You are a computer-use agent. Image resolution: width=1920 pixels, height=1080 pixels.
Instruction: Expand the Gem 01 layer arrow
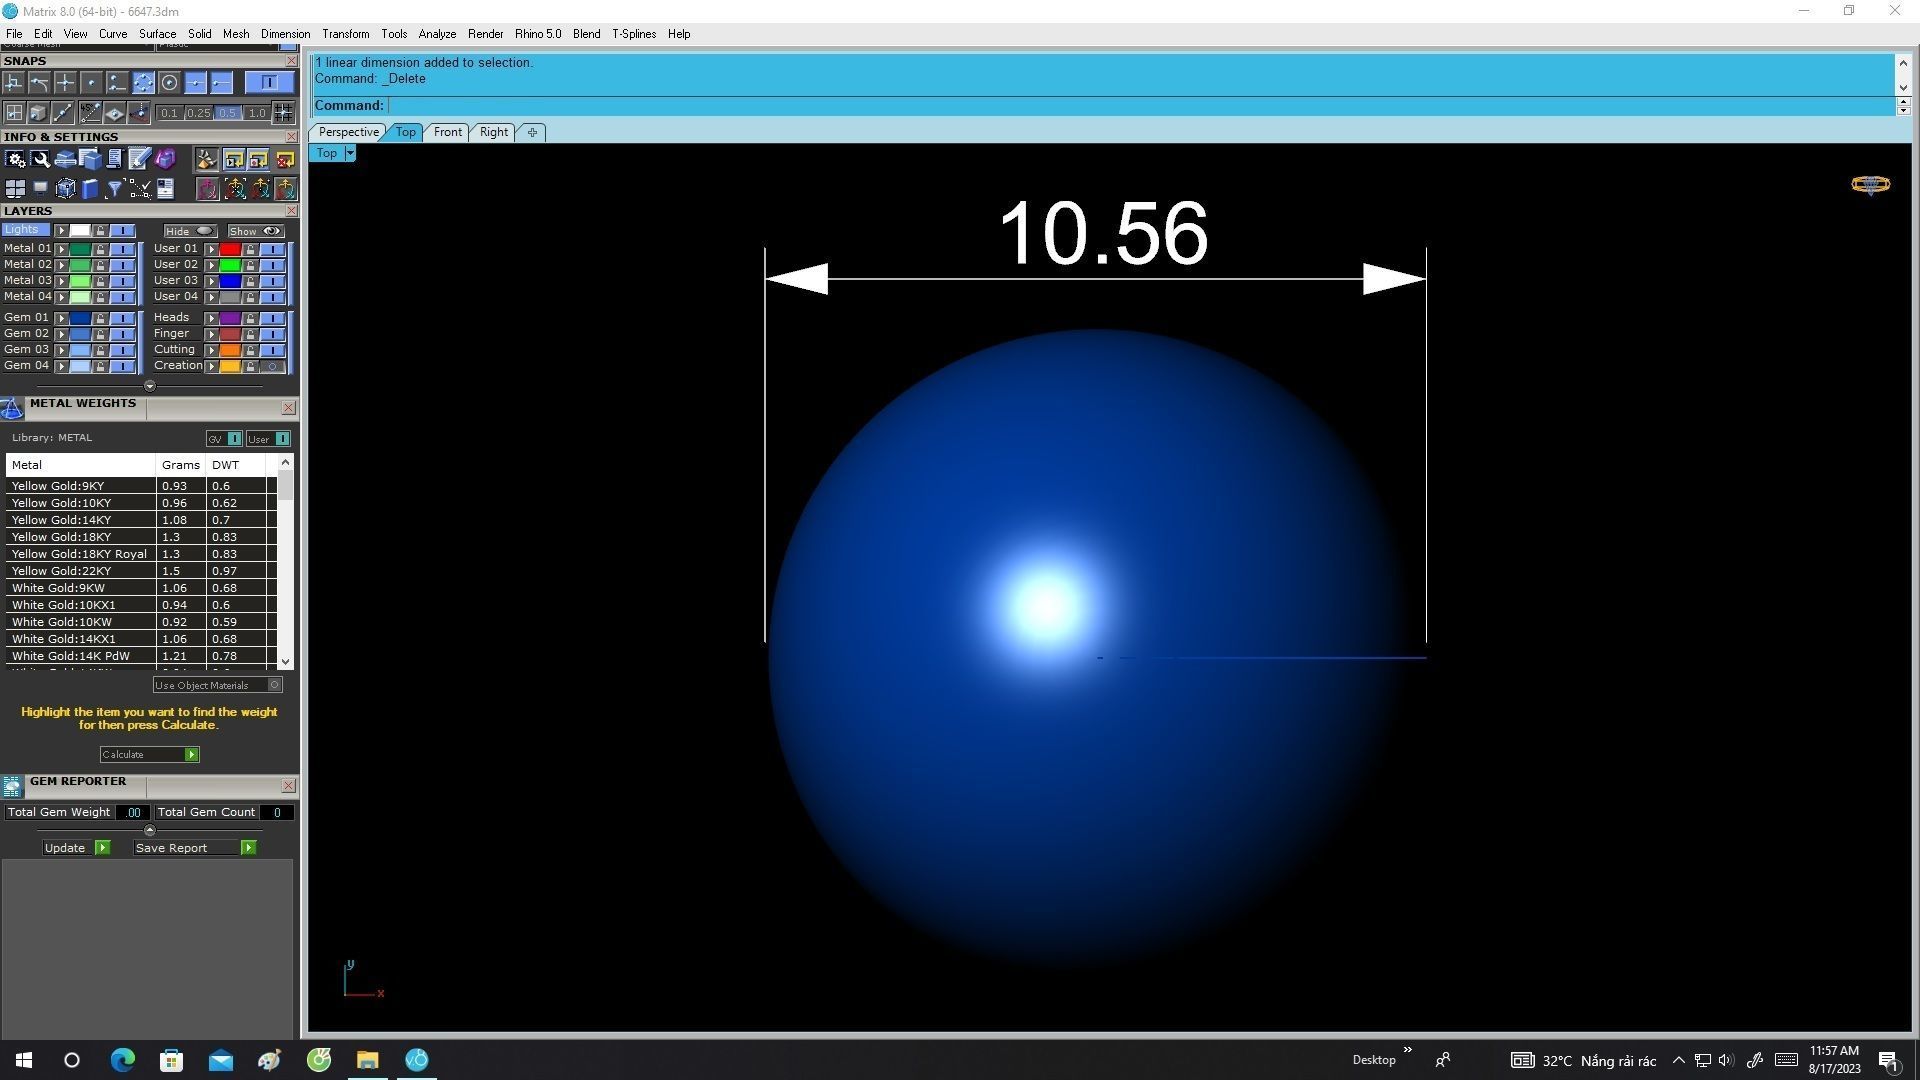62,318
